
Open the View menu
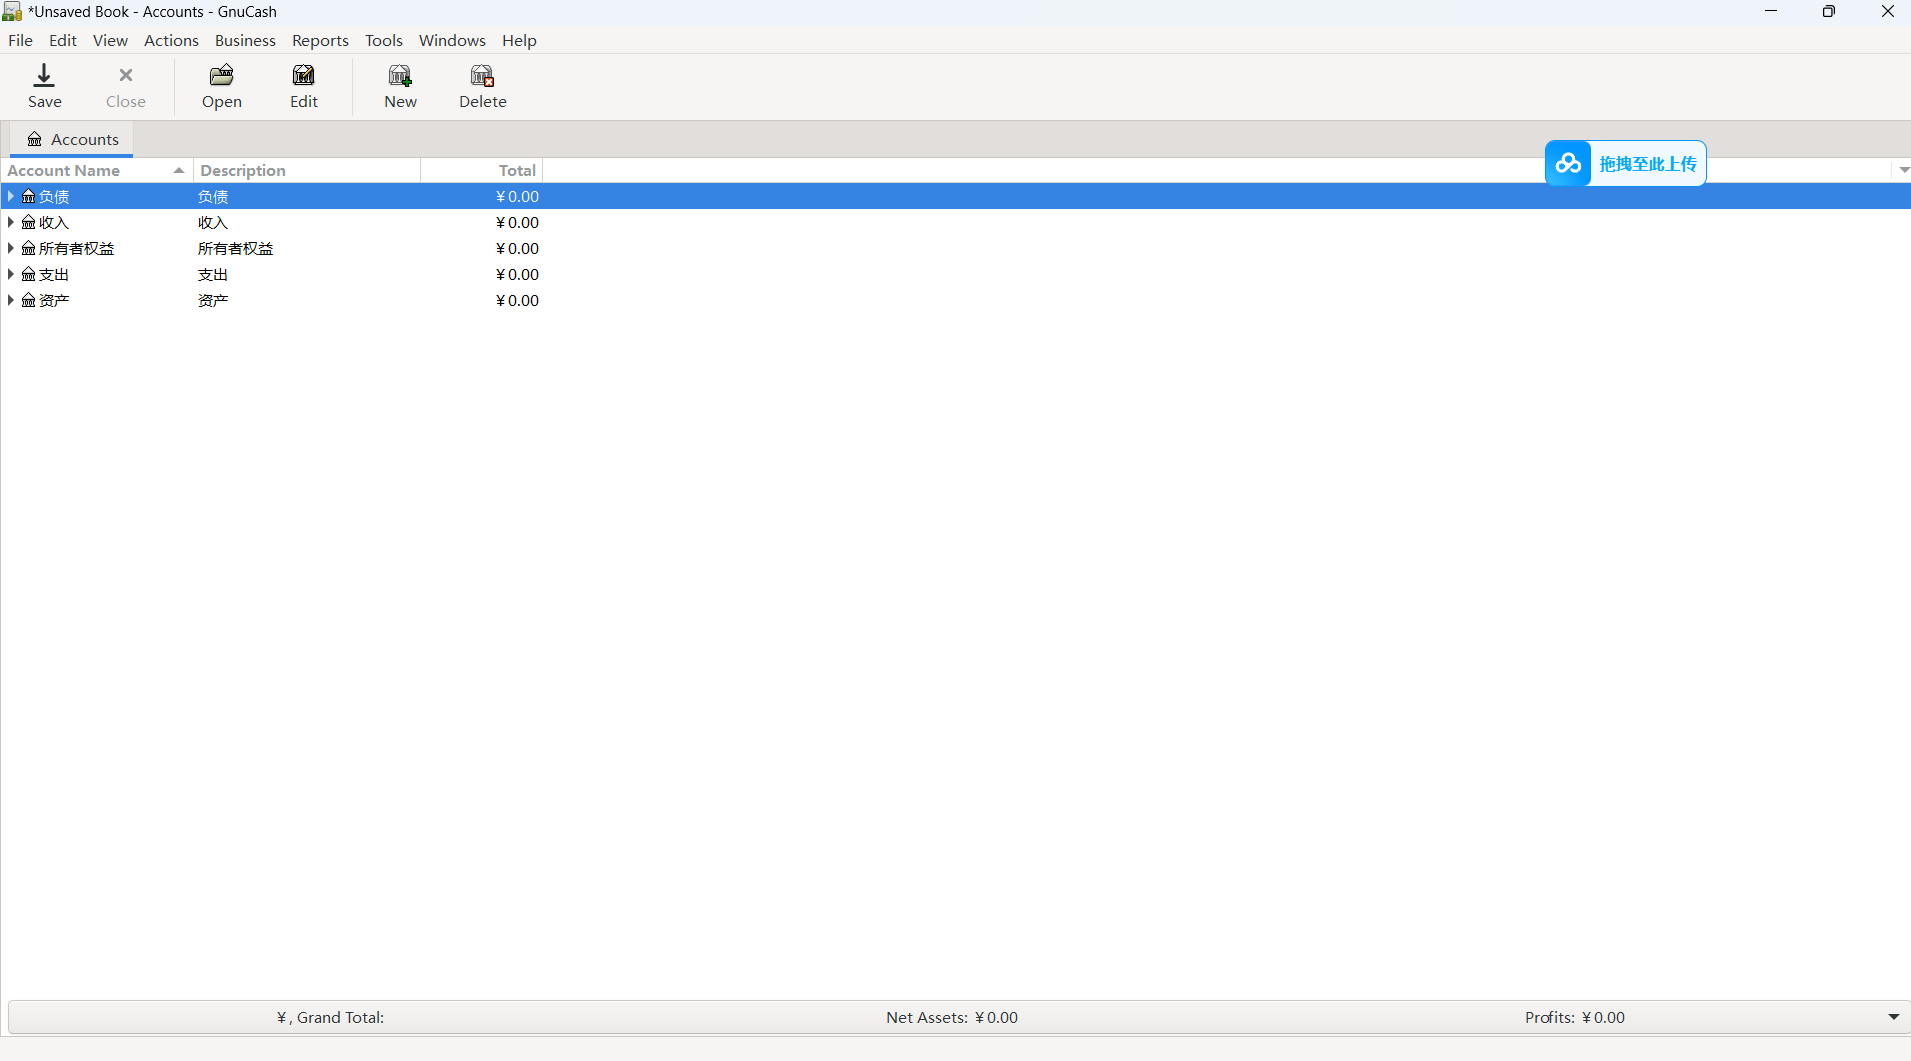point(110,40)
